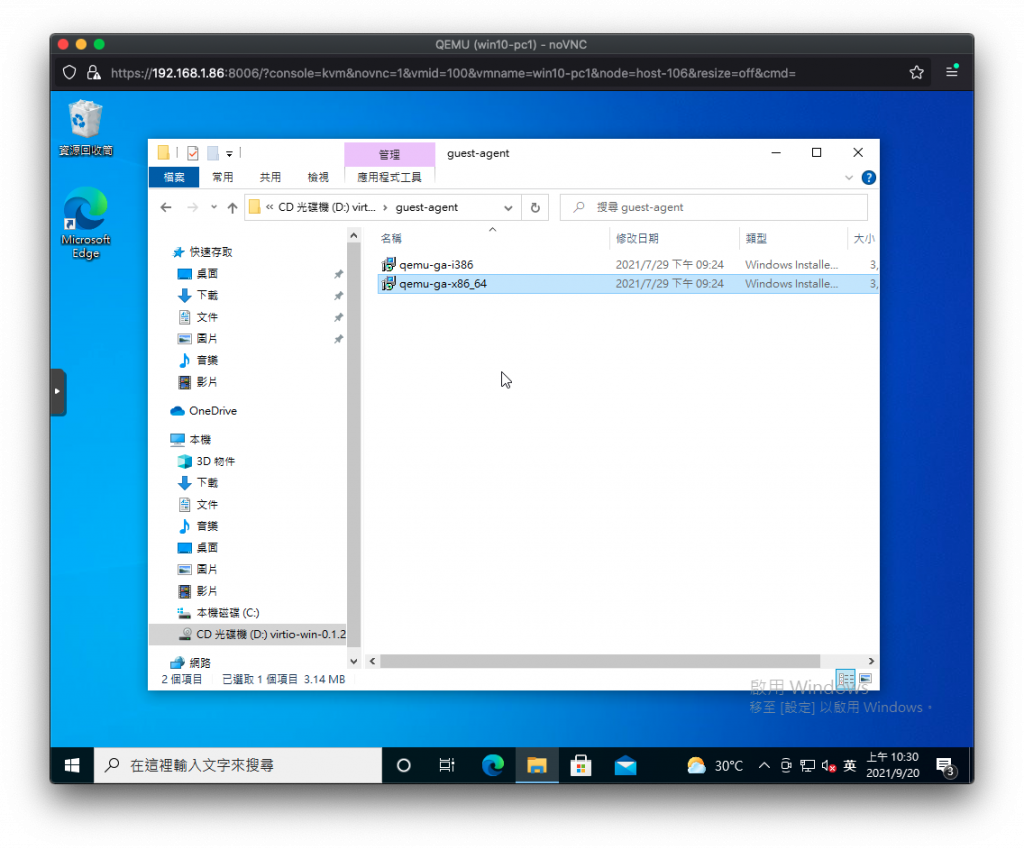1024x850 pixels.
Task: Click guest-agent in the address breadcrumb
Action: [426, 208]
